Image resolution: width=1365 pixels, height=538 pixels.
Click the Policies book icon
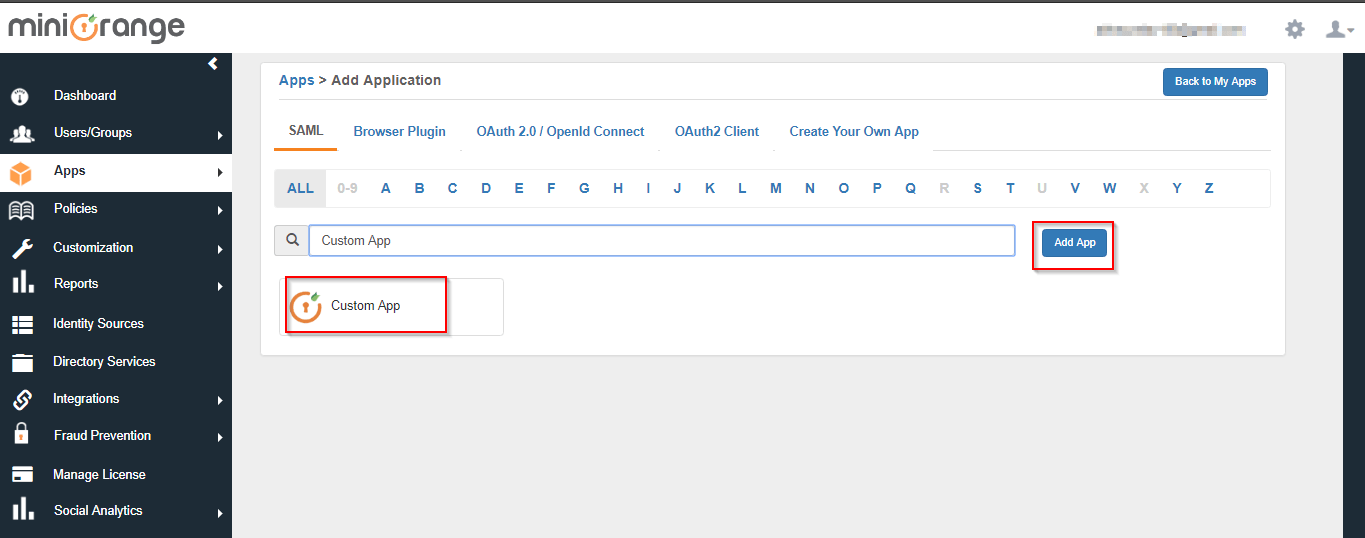21,210
